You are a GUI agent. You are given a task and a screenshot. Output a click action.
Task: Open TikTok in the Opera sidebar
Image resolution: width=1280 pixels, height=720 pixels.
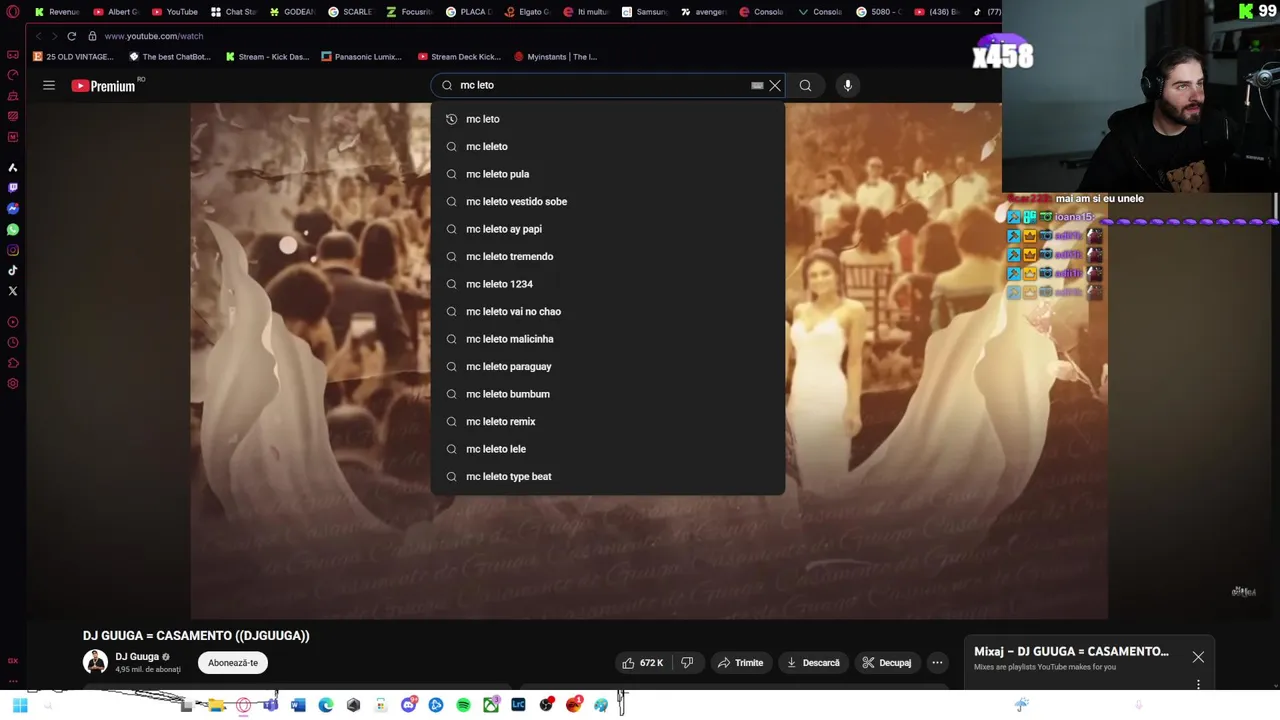(x=13, y=271)
